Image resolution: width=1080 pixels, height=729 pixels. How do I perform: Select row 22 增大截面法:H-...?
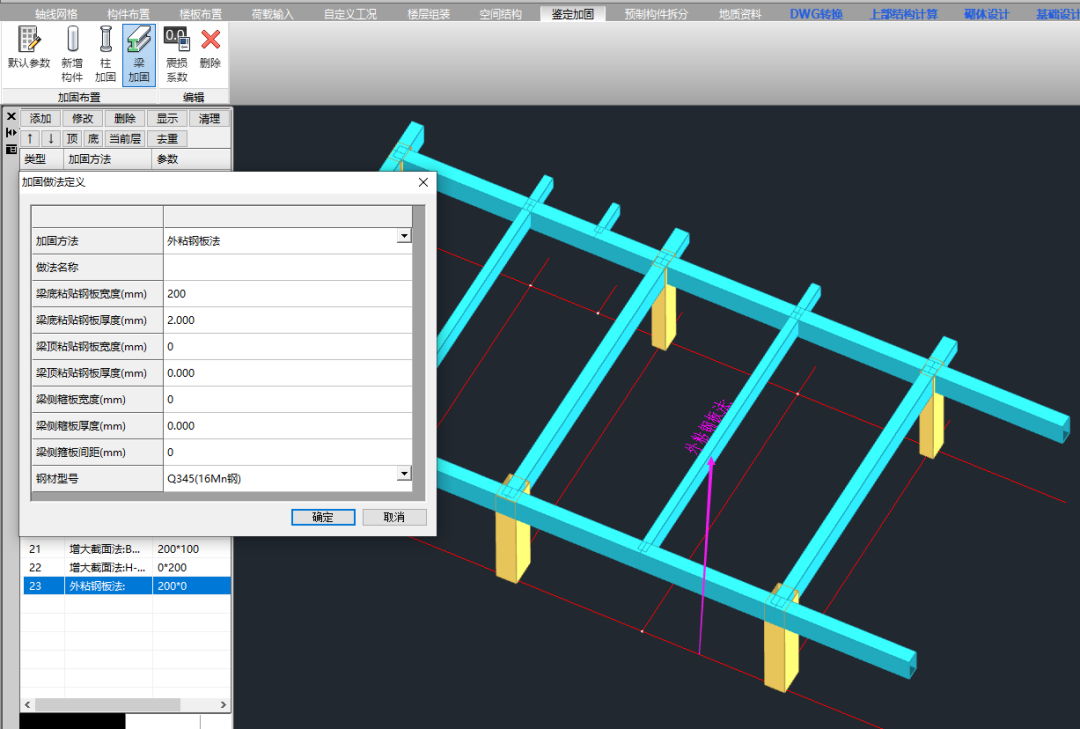[127, 568]
